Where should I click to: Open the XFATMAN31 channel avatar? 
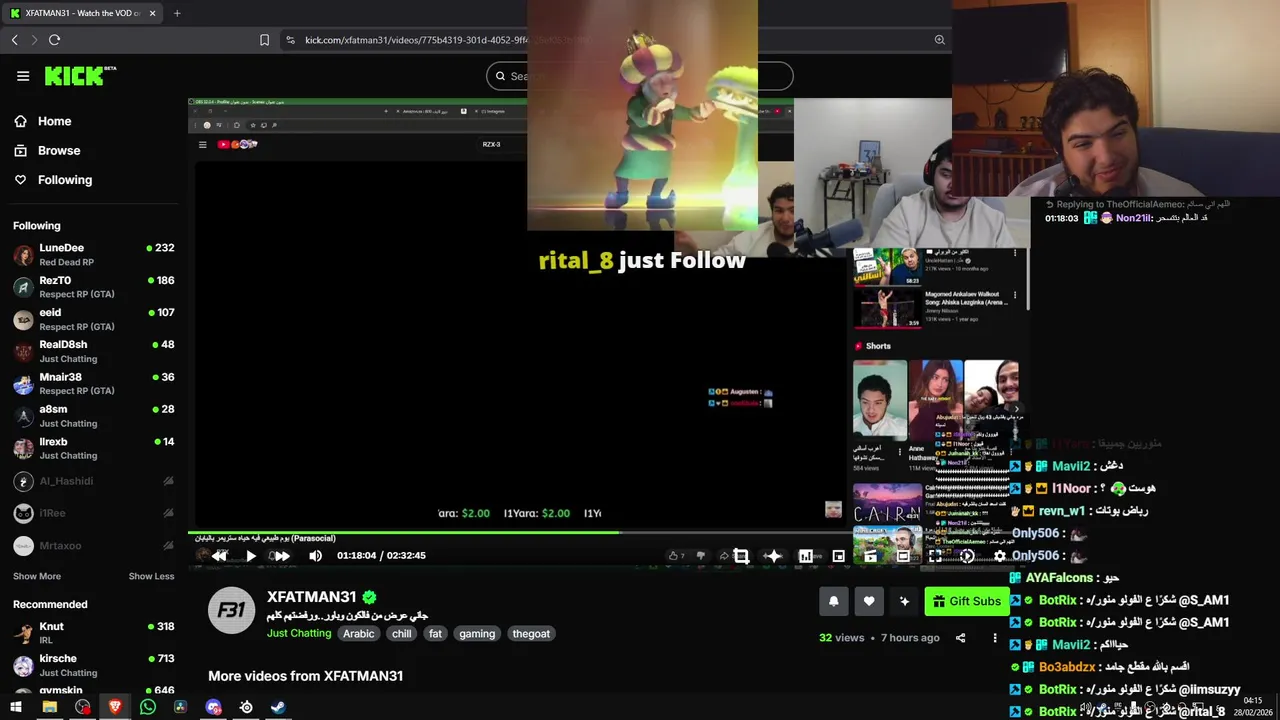(231, 610)
